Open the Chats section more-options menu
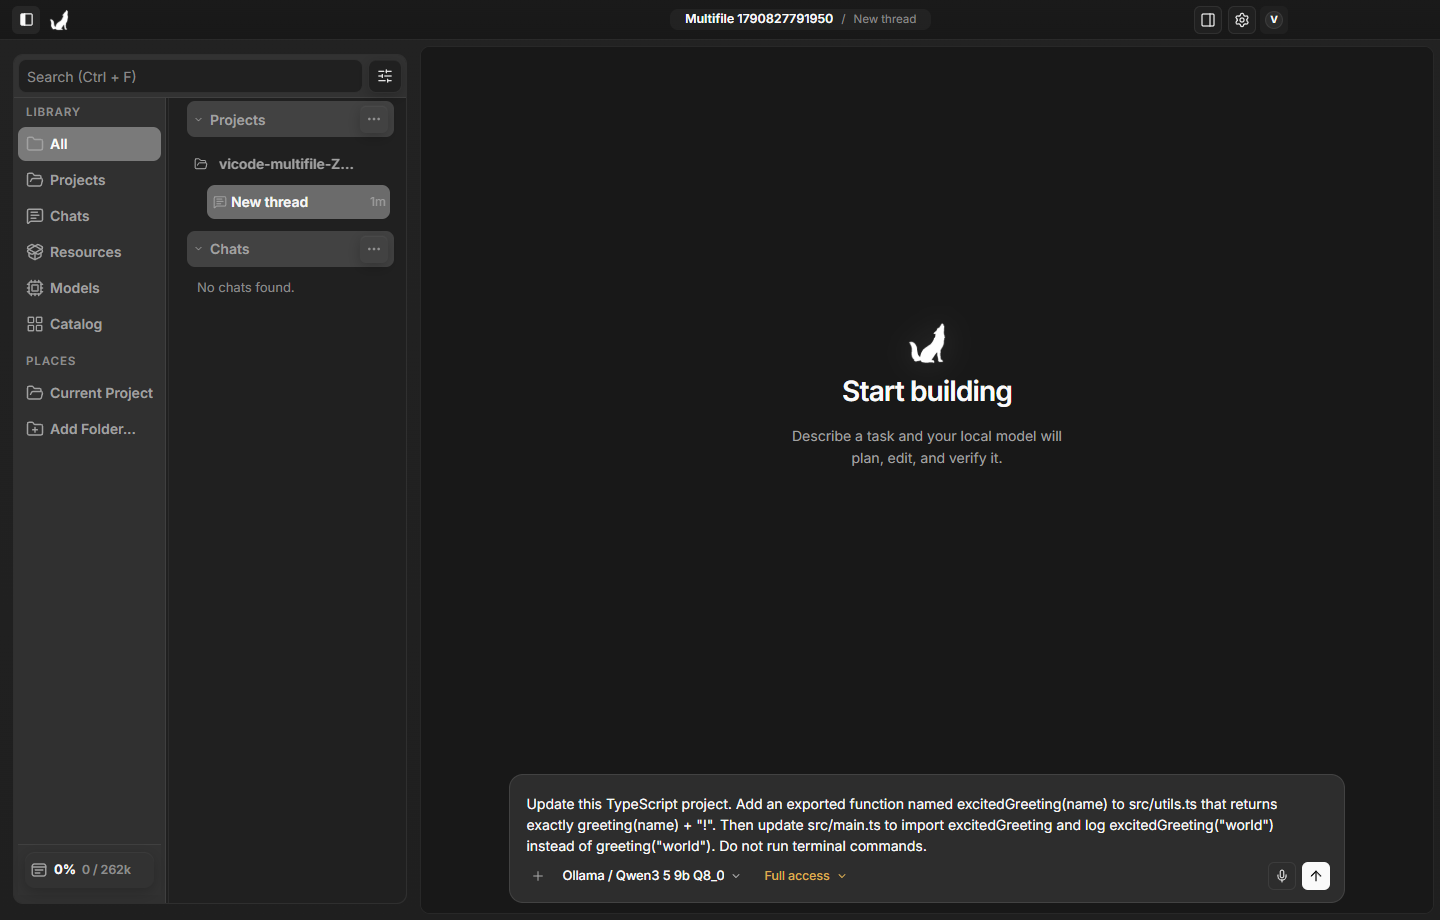Viewport: 1440px width, 920px height. (374, 249)
